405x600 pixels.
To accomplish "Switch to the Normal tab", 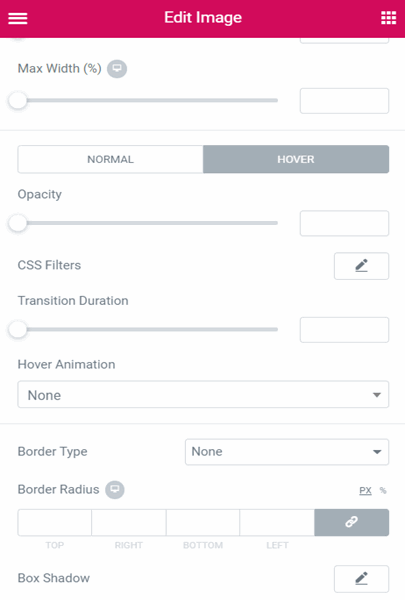I will [x=110, y=159].
